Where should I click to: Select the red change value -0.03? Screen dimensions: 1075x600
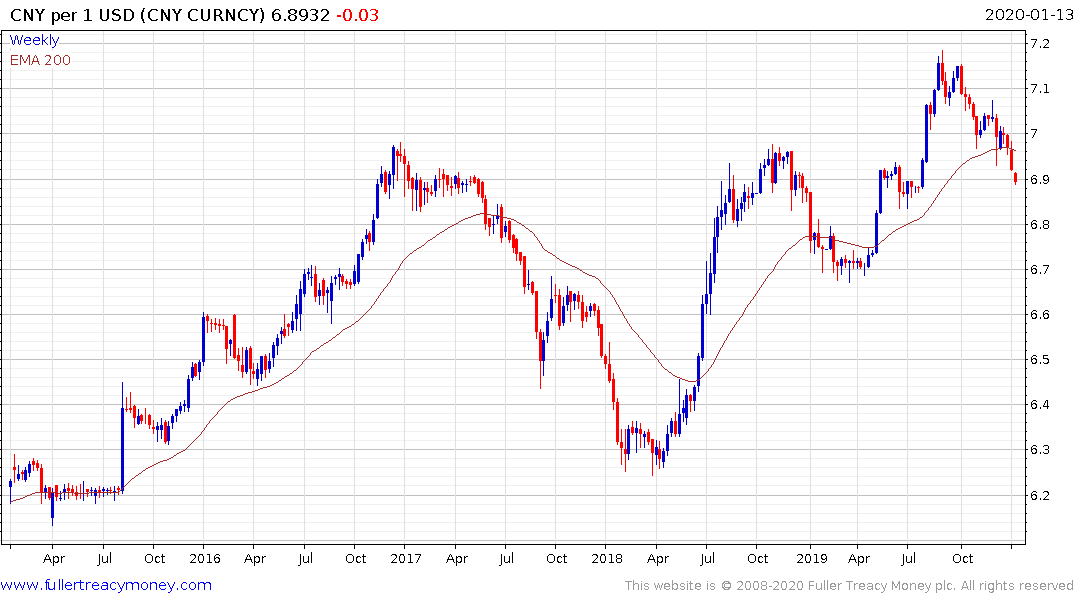(357, 15)
